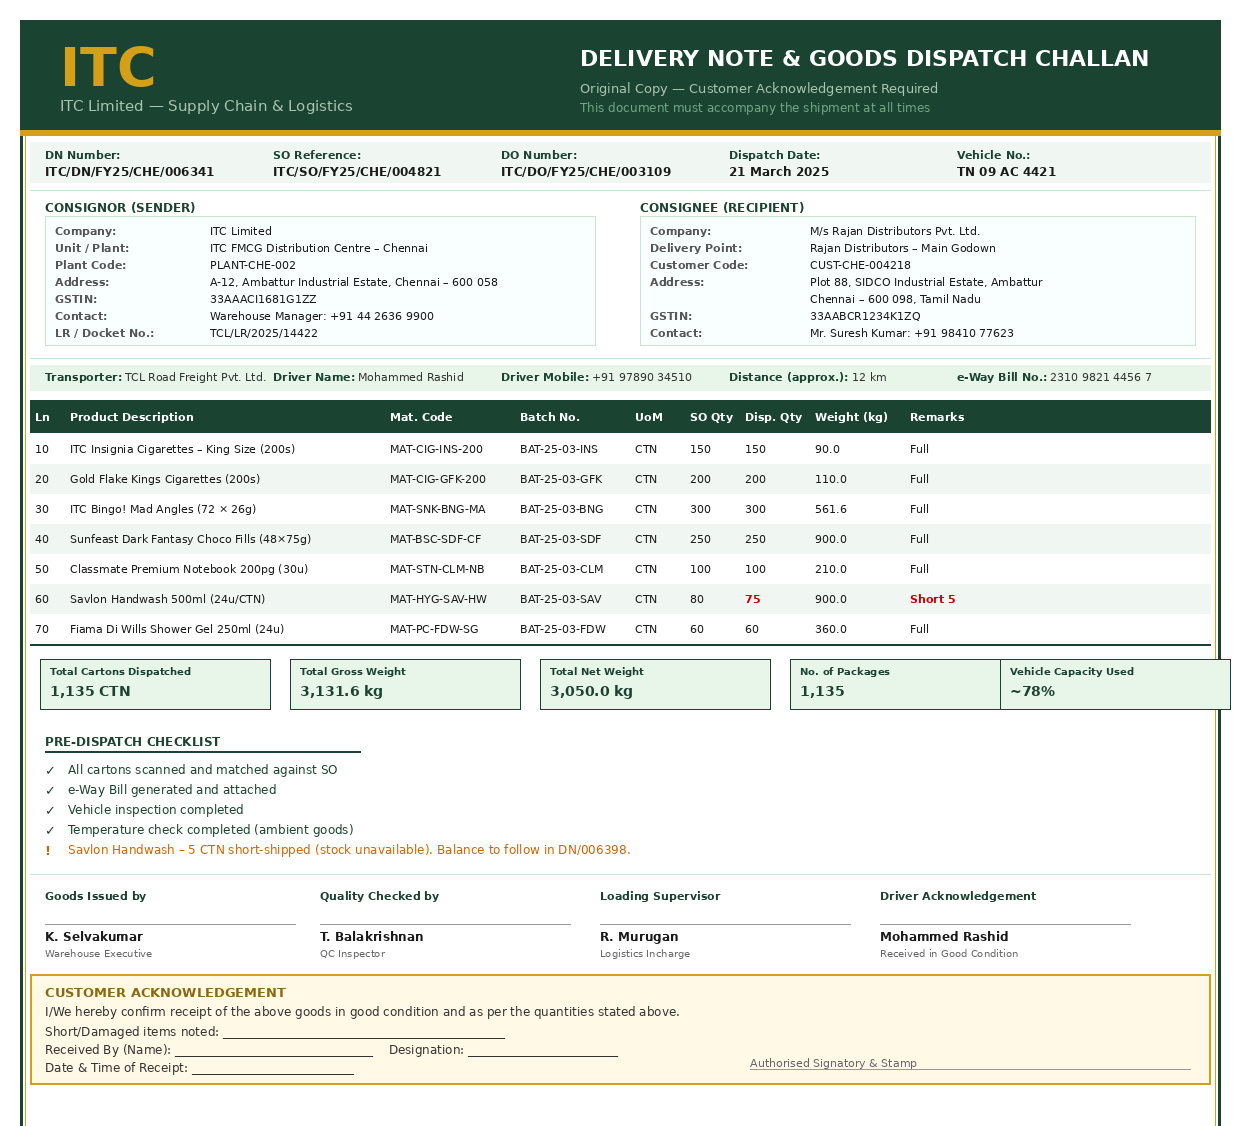Screen dimensions: 1240x1126
Task: Click the Short/Damaged items noted blank field
Action: pyautogui.click(x=364, y=1033)
